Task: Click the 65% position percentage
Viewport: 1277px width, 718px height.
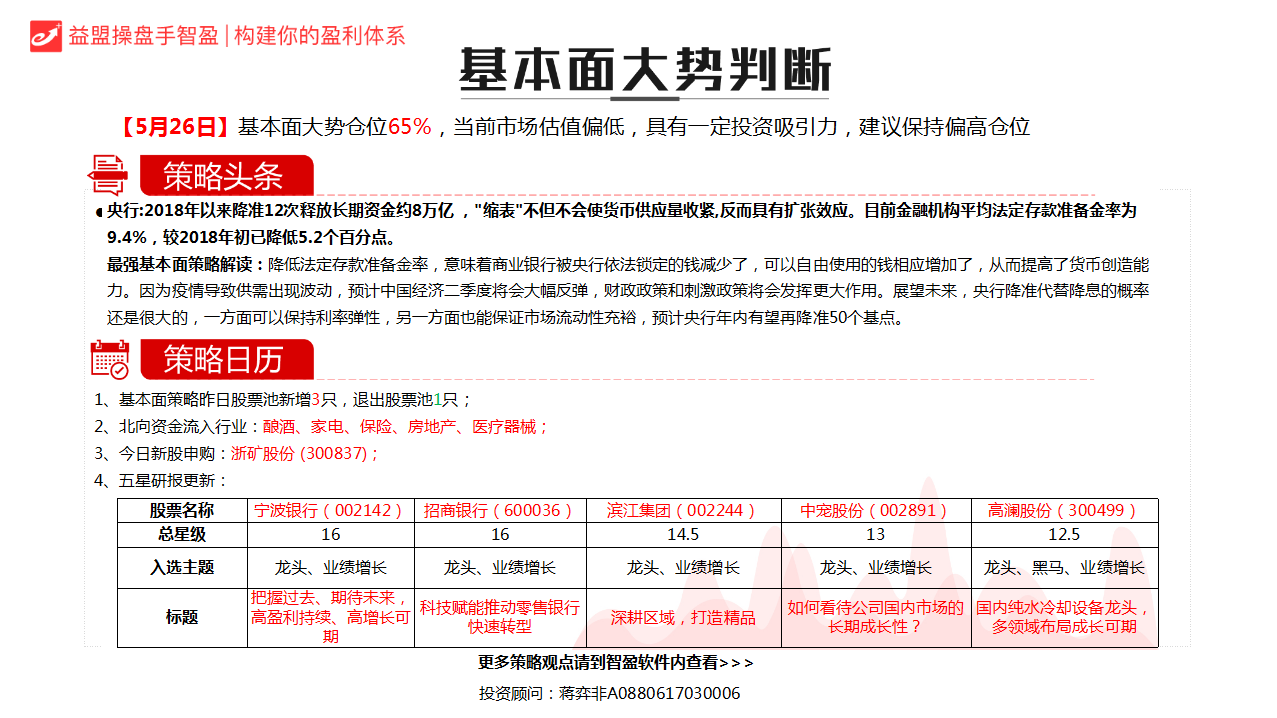Action: coord(409,127)
